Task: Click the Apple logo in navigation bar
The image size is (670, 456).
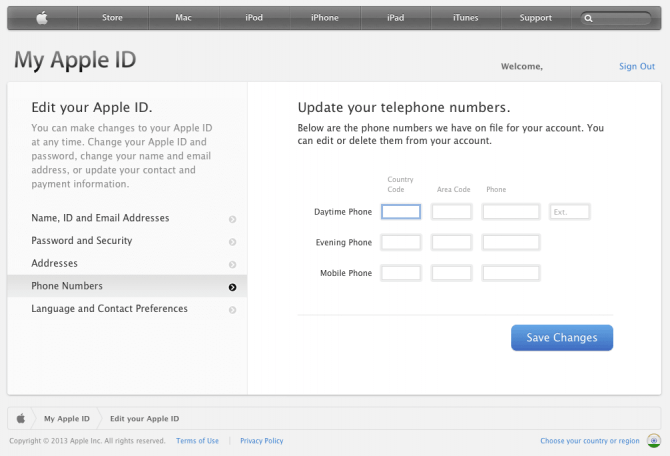Action: [x=42, y=18]
